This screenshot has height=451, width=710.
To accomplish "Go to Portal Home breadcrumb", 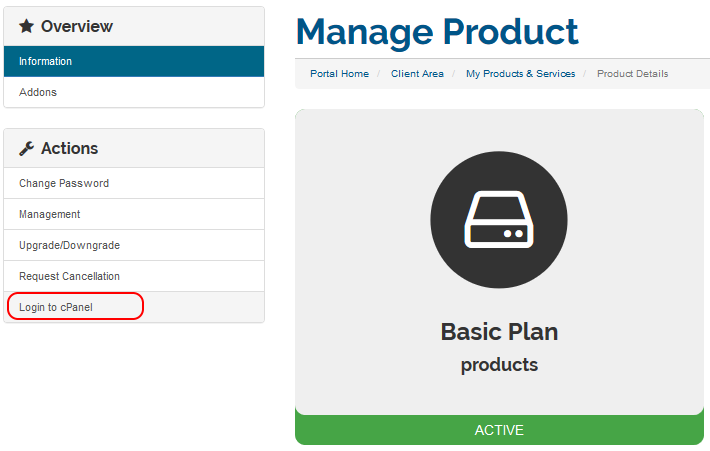I will click(x=339, y=74).
